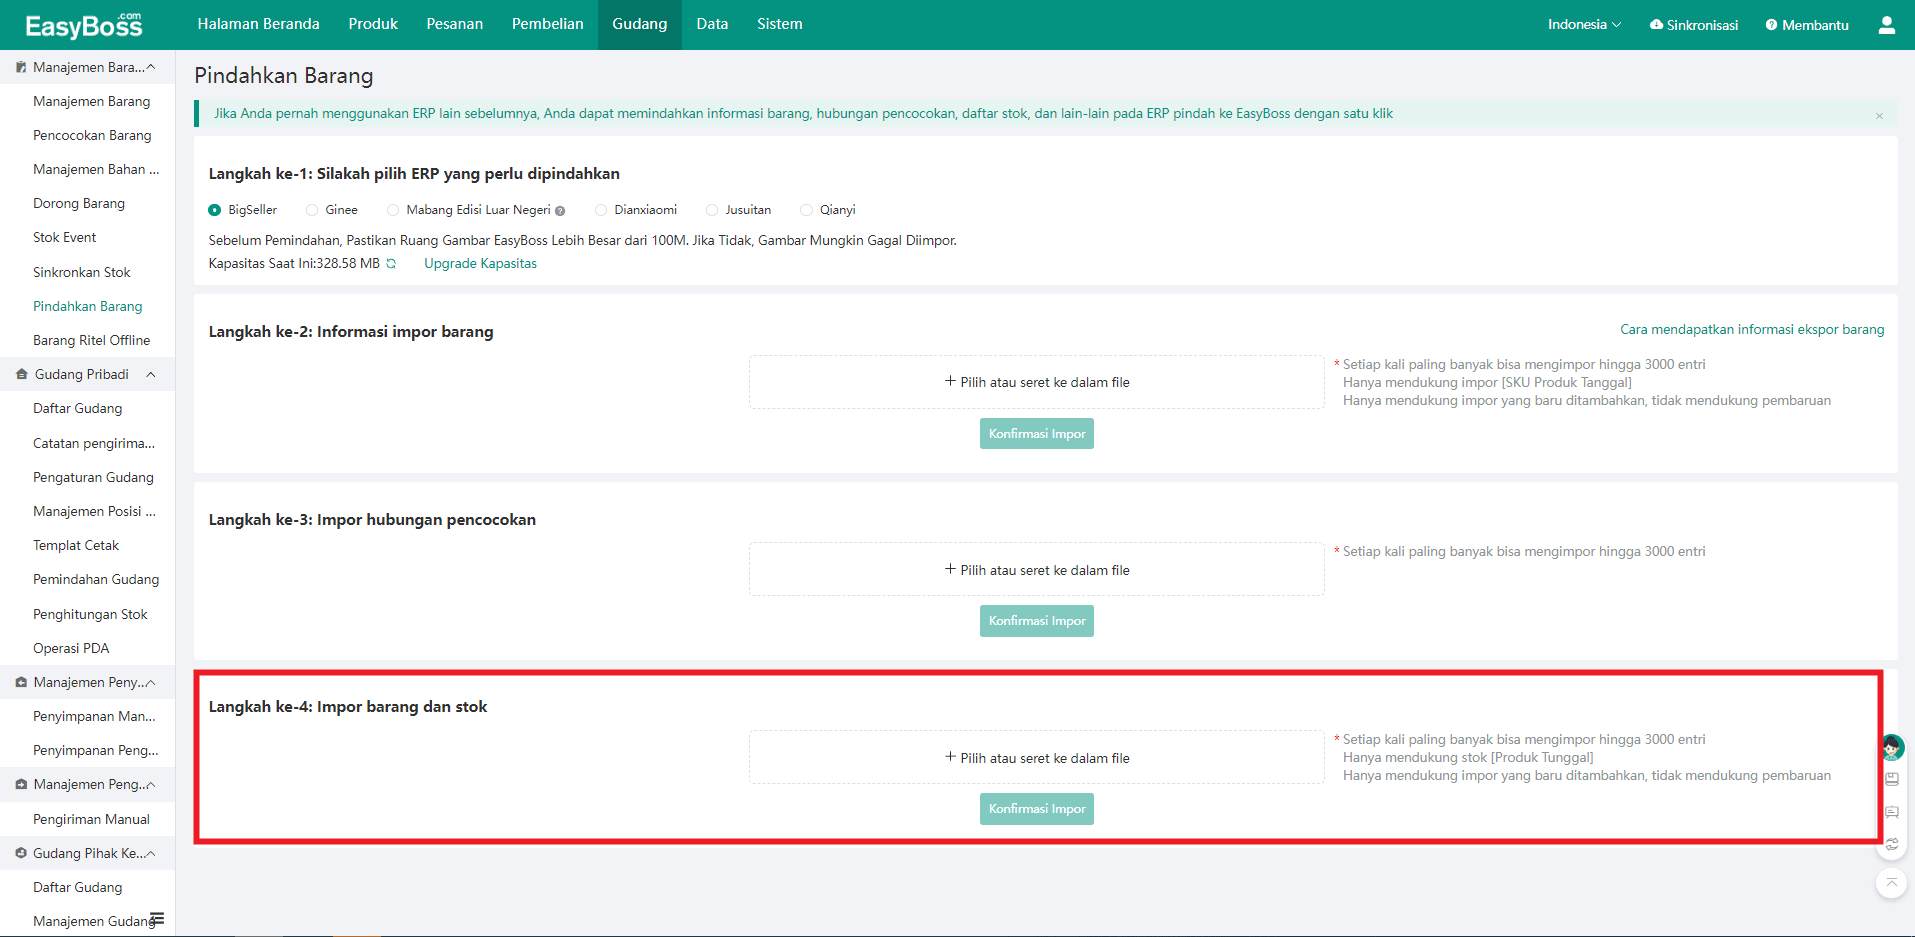Open the customer service avatar widget
Image resolution: width=1915 pixels, height=937 pixels.
[1892, 747]
